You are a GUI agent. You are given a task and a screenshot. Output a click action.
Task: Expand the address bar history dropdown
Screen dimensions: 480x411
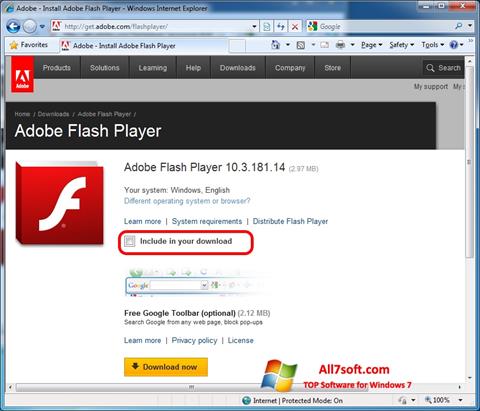pyautogui.click(x=254, y=26)
